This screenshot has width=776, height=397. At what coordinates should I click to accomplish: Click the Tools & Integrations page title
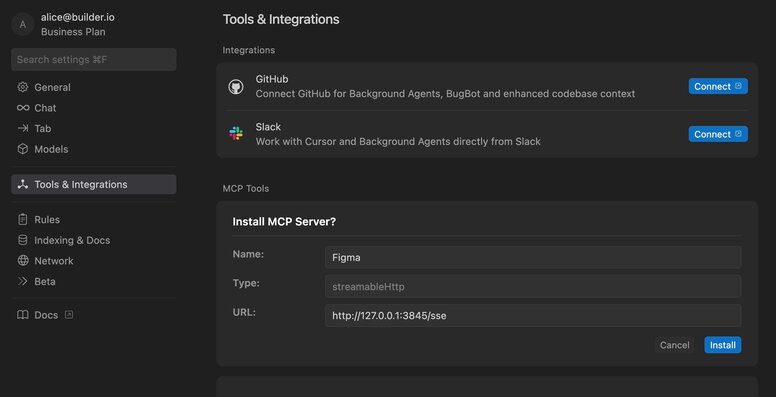[281, 19]
